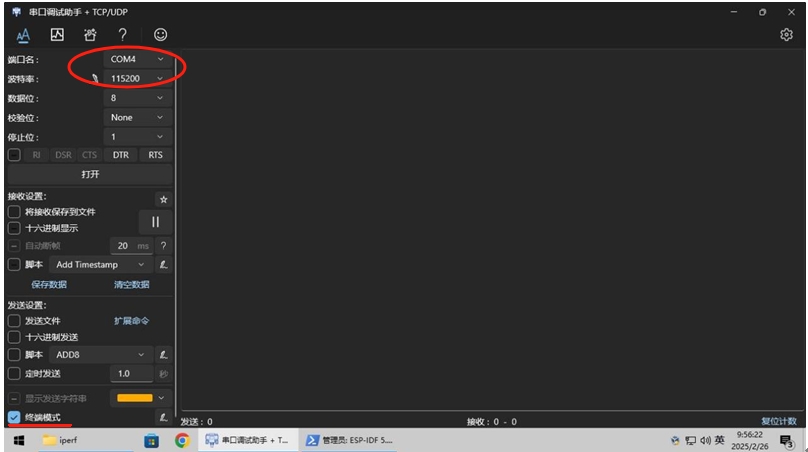
Task: Open the data bits 8 dropdown
Action: pos(137,98)
